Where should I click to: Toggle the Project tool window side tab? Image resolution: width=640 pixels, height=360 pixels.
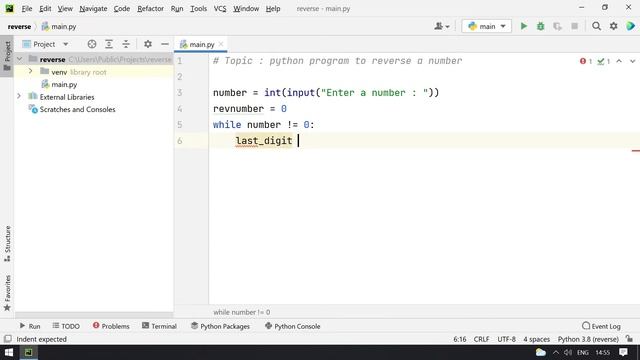[x=7, y=56]
